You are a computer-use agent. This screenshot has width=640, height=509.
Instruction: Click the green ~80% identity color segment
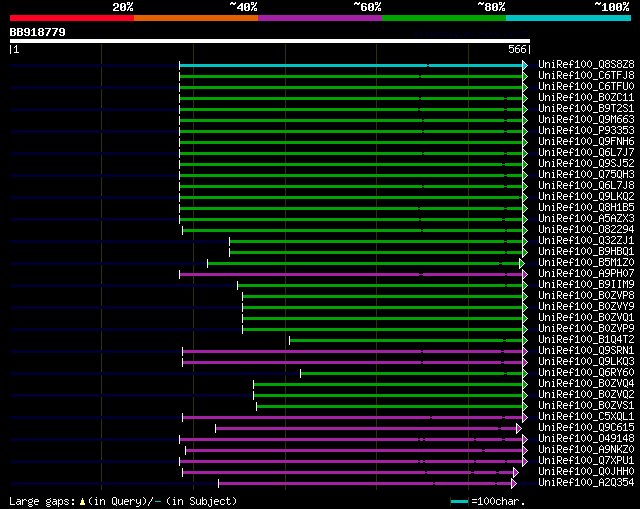tap(444, 18)
